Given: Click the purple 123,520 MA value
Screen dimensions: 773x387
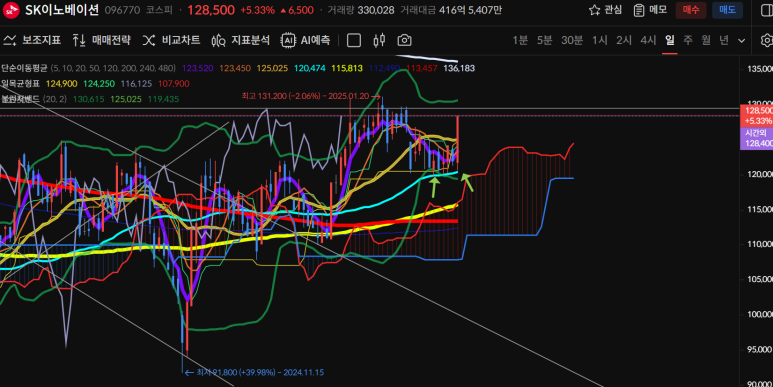Looking at the screenshot, I should click(x=198, y=68).
